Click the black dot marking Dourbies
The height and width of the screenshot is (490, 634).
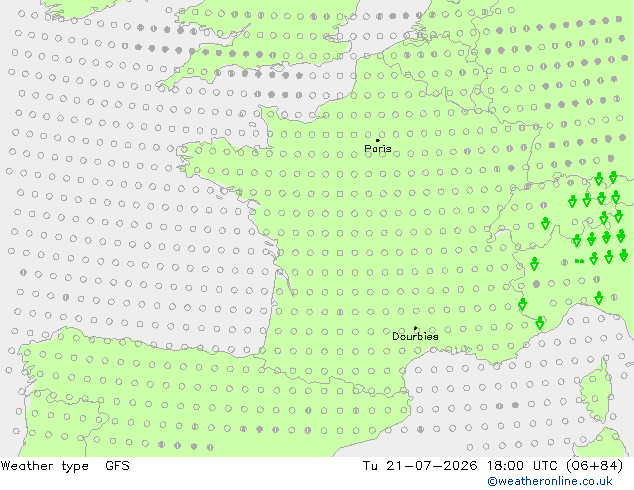click(415, 328)
